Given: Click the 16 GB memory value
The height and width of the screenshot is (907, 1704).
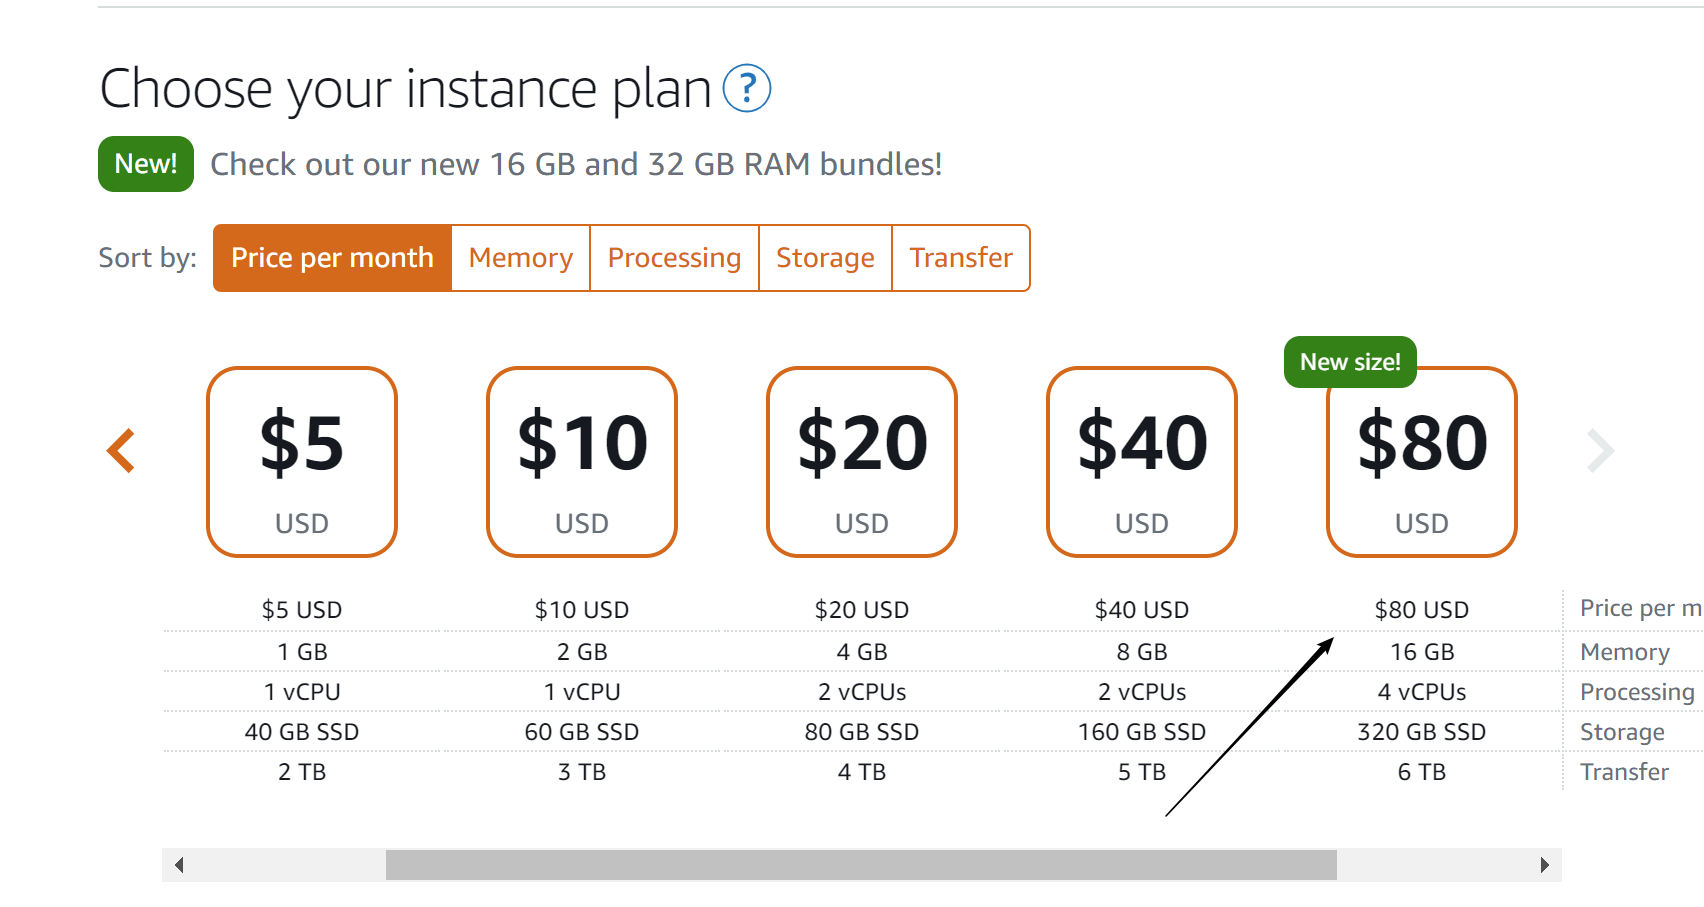Looking at the screenshot, I should (1422, 652).
